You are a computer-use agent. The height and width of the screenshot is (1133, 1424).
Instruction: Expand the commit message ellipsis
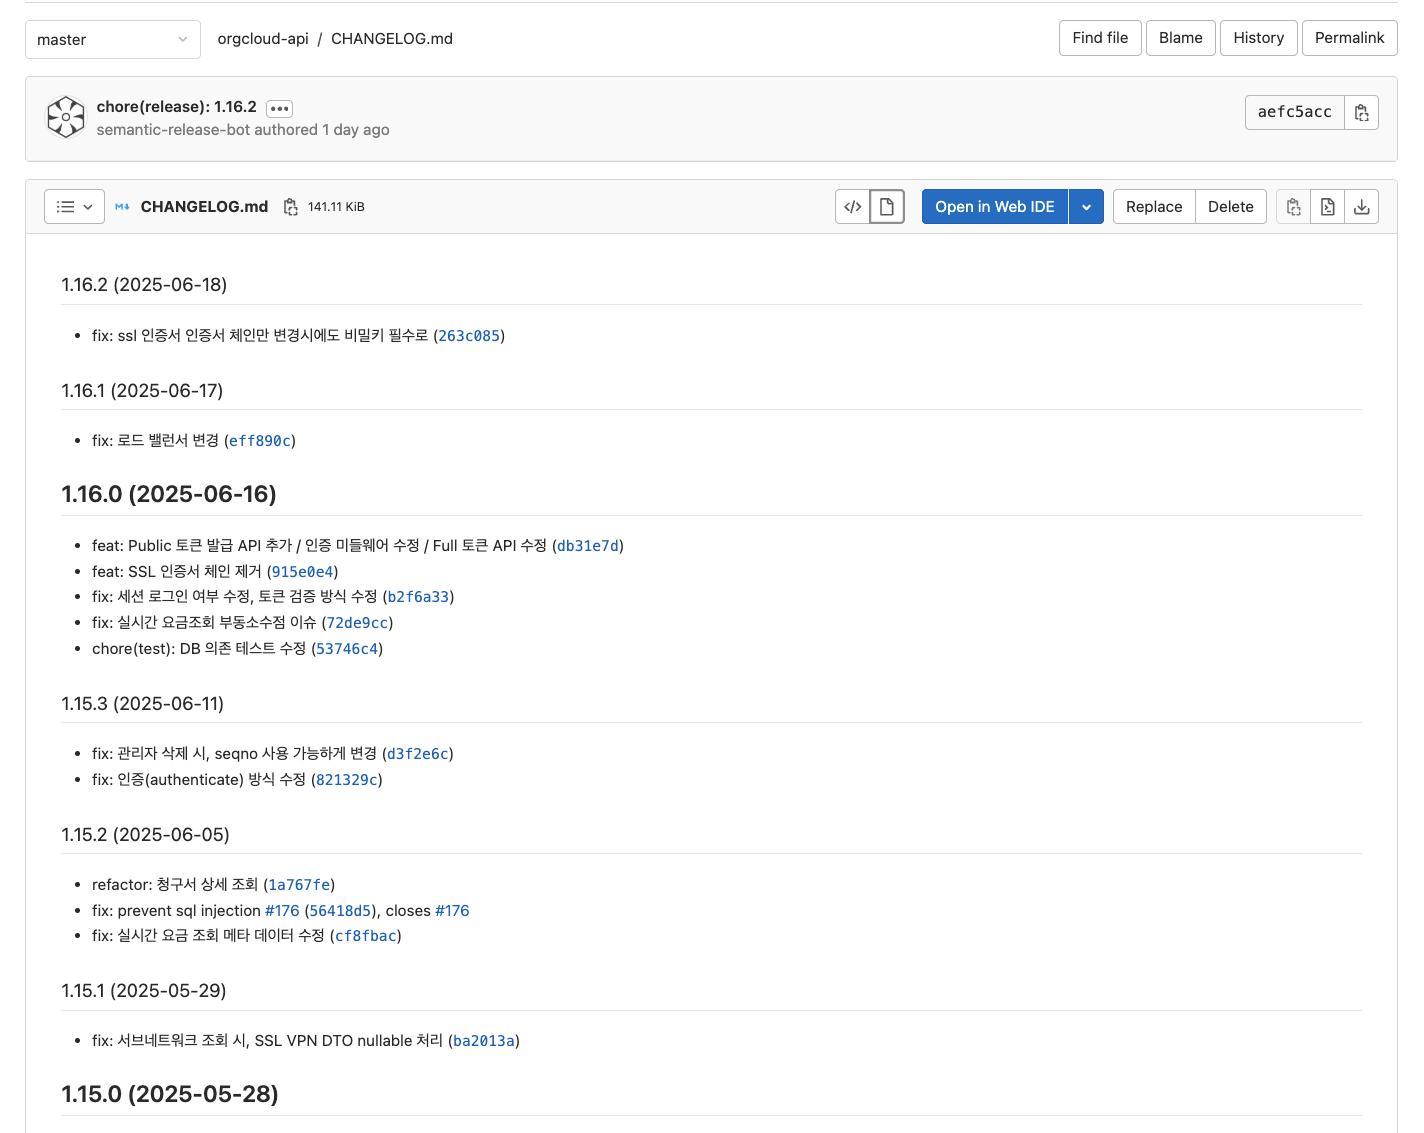point(279,108)
